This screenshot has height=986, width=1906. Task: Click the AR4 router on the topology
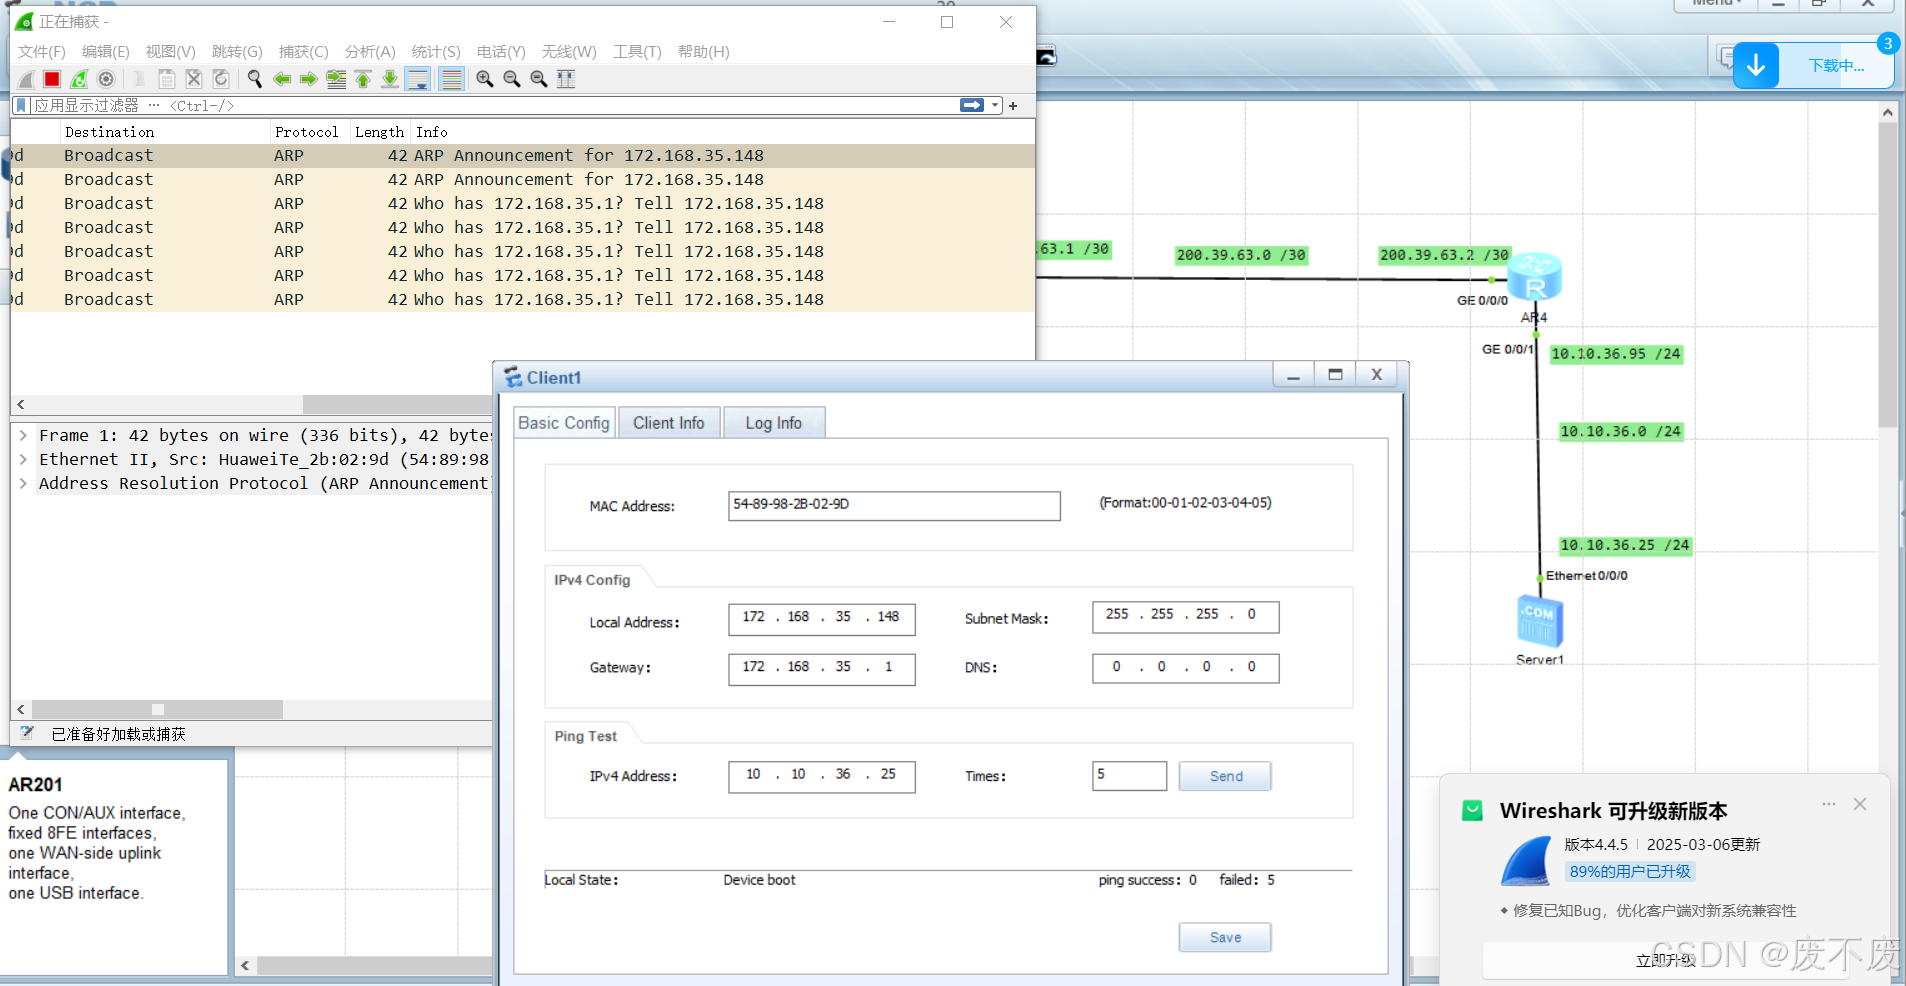(x=1534, y=278)
